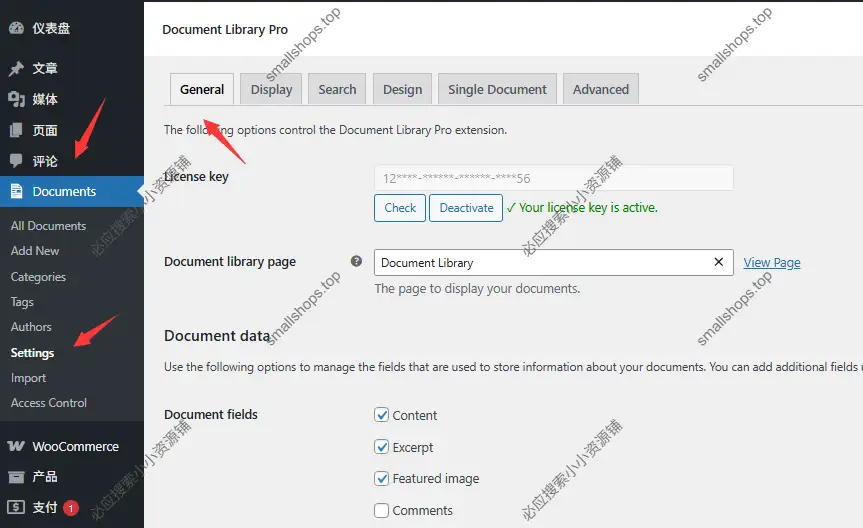Open All Documents submenu item
The width and height of the screenshot is (863, 528).
pyautogui.click(x=48, y=226)
